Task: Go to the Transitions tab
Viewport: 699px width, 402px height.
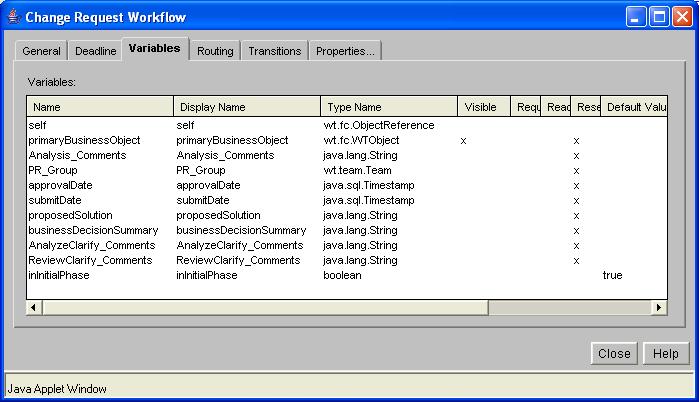Action: pyautogui.click(x=275, y=51)
